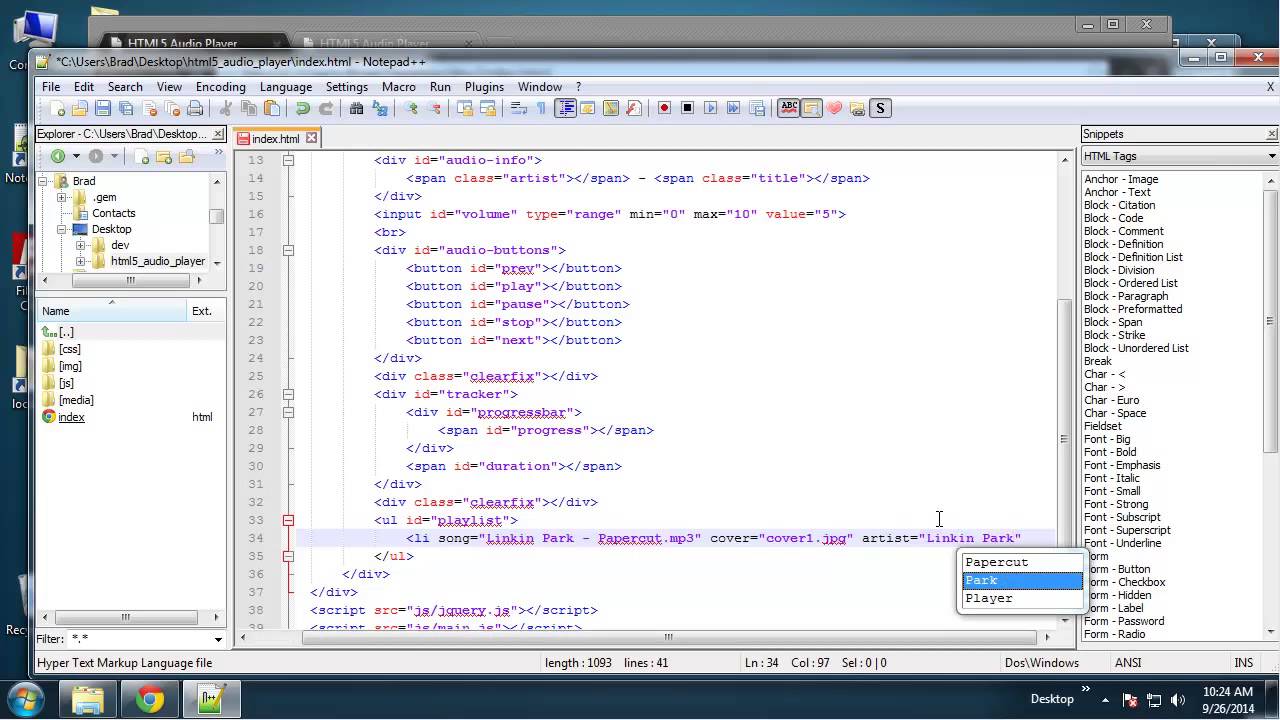Open the [css] folder in file list
The height and width of the screenshot is (720, 1280).
point(70,349)
